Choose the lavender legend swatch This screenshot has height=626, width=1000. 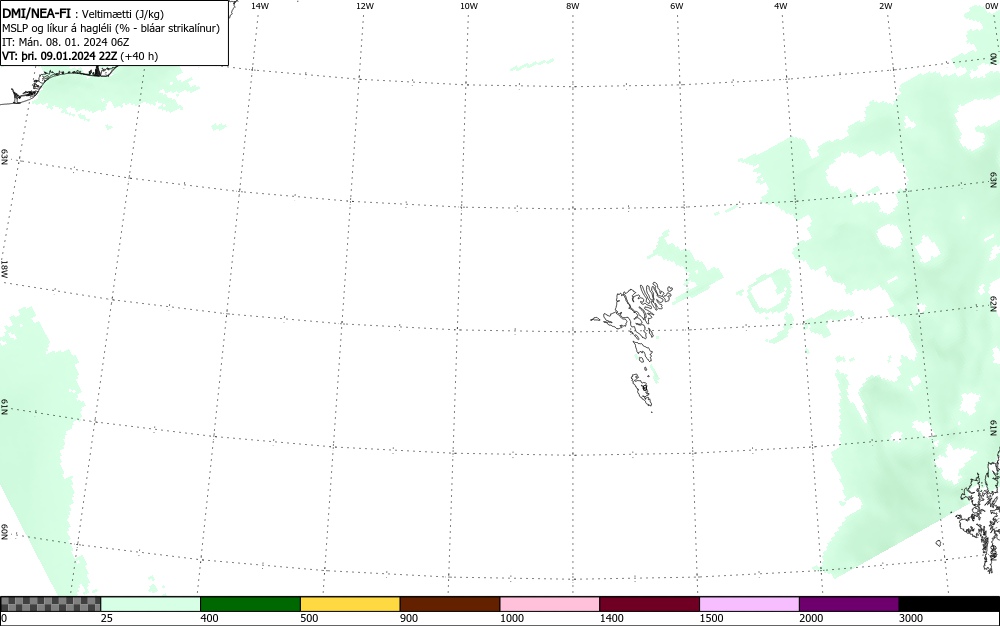coord(749,604)
